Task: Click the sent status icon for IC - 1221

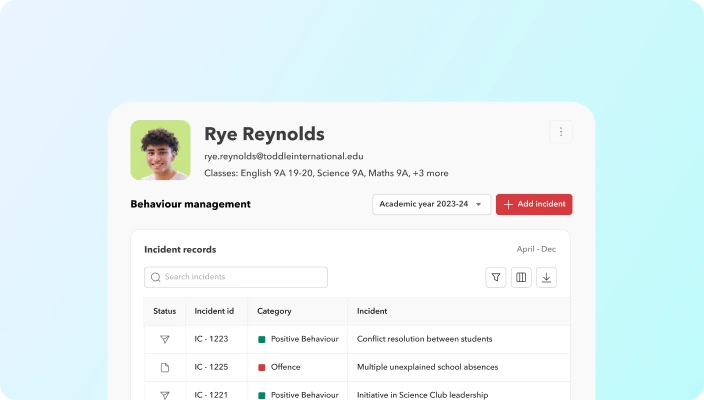Action: [165, 395]
